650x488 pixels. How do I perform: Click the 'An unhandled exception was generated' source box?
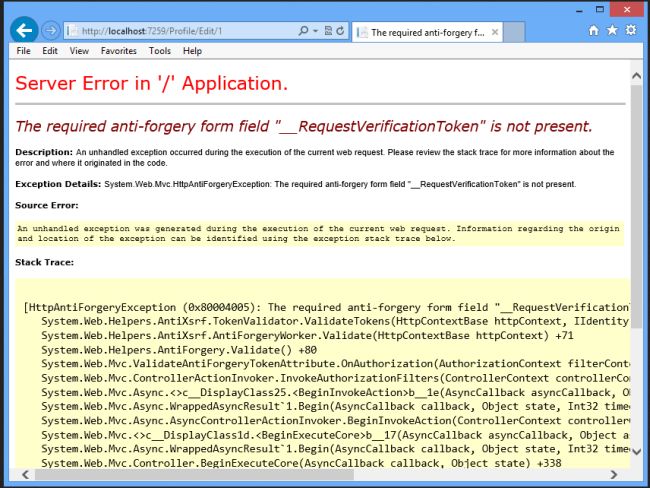[320, 233]
